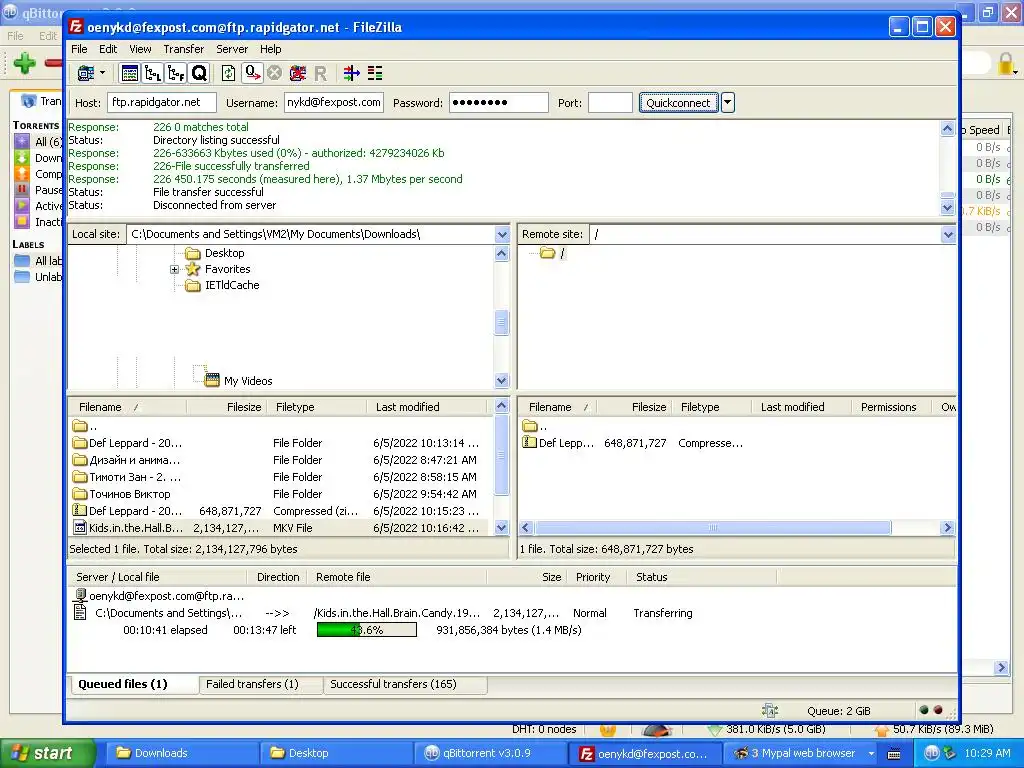The image size is (1024, 768).
Task: Toggle transfer queue display
Action: click(199, 73)
